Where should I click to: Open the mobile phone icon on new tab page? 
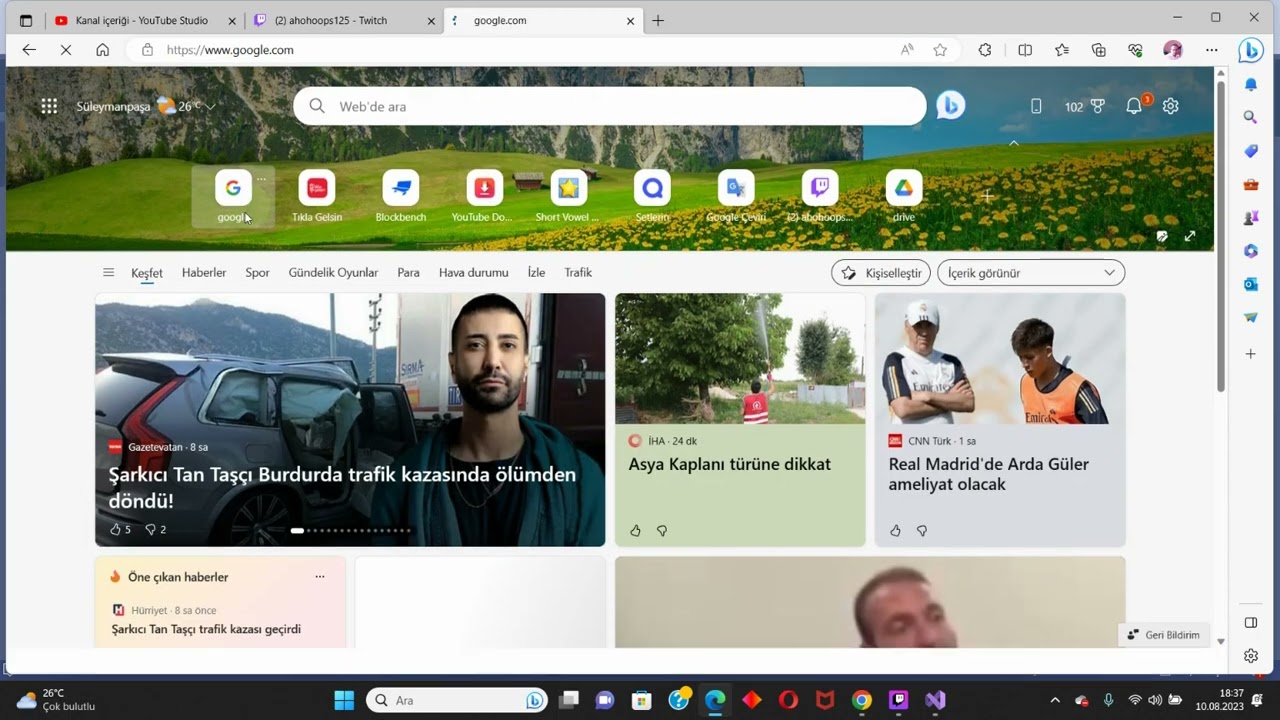point(1036,106)
